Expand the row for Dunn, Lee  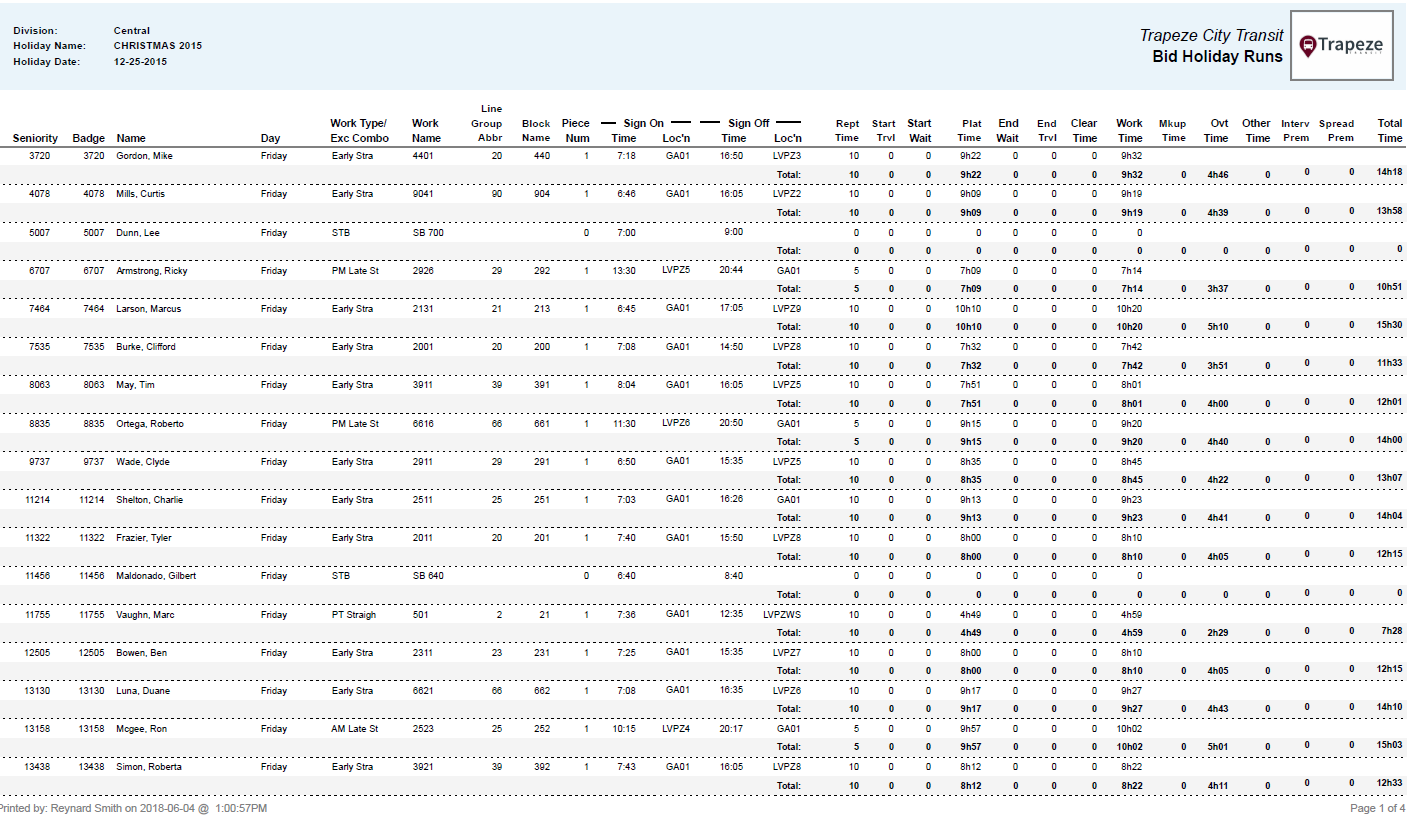(x=143, y=232)
